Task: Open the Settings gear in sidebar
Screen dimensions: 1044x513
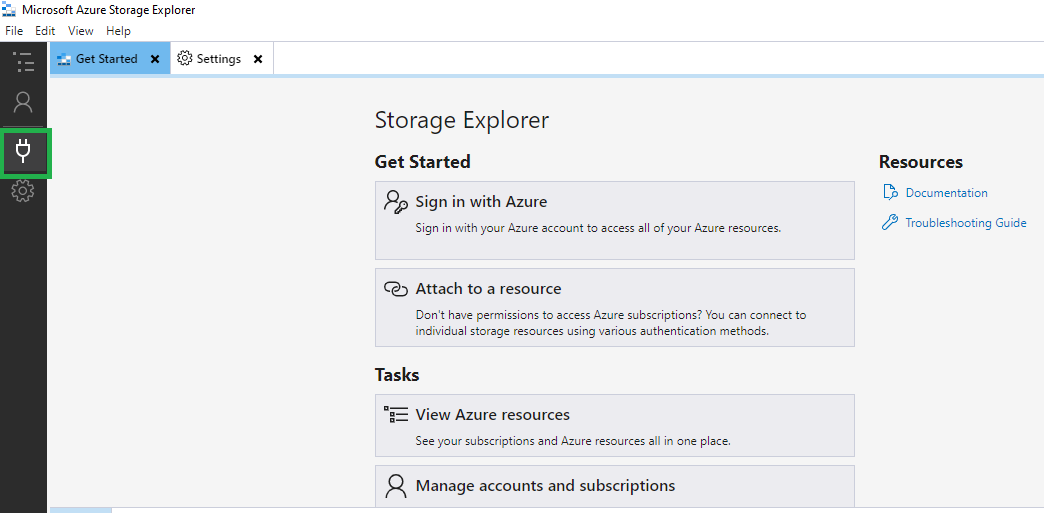Action: pyautogui.click(x=23, y=191)
